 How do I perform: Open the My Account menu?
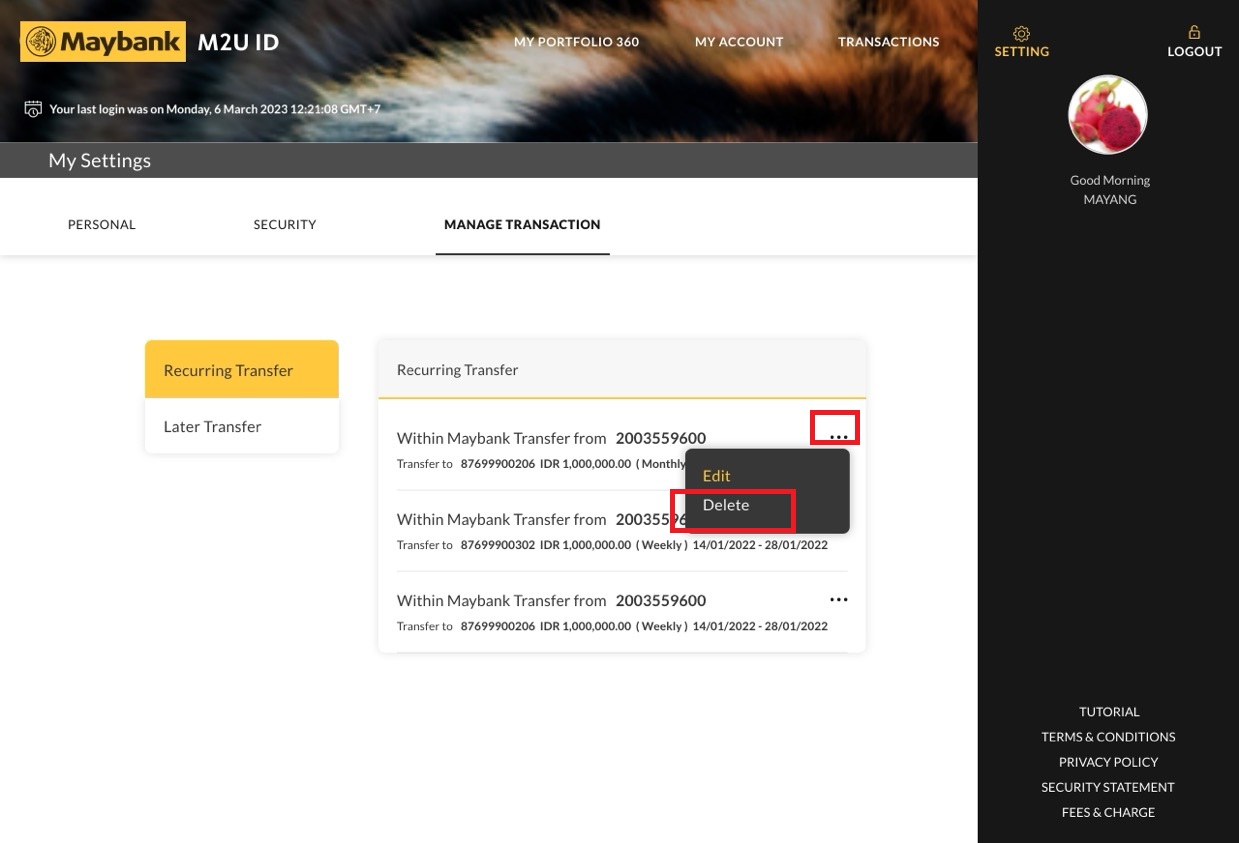pos(739,42)
